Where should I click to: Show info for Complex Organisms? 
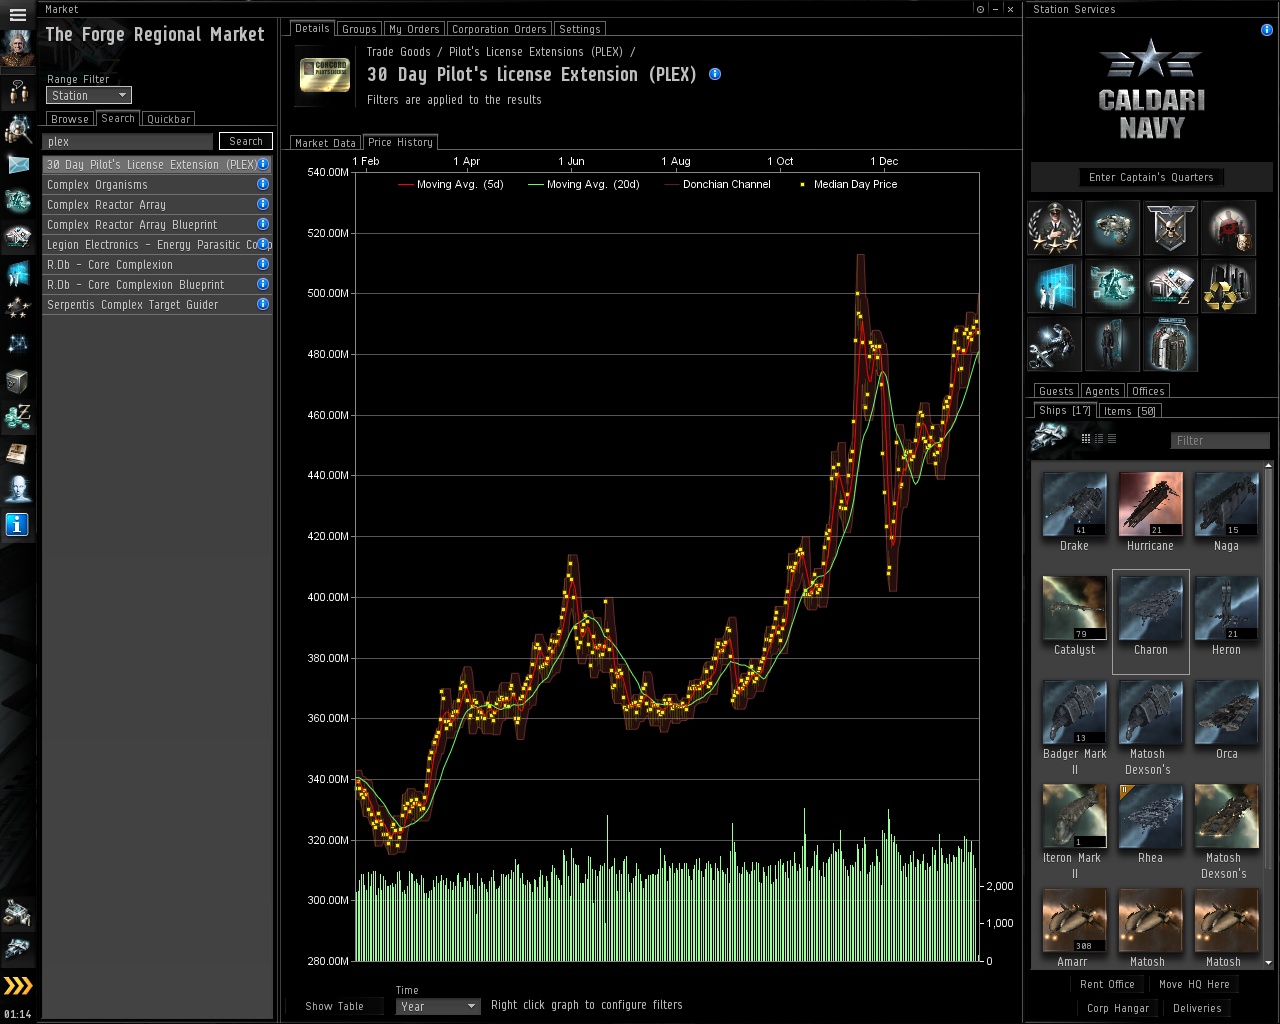(x=263, y=184)
